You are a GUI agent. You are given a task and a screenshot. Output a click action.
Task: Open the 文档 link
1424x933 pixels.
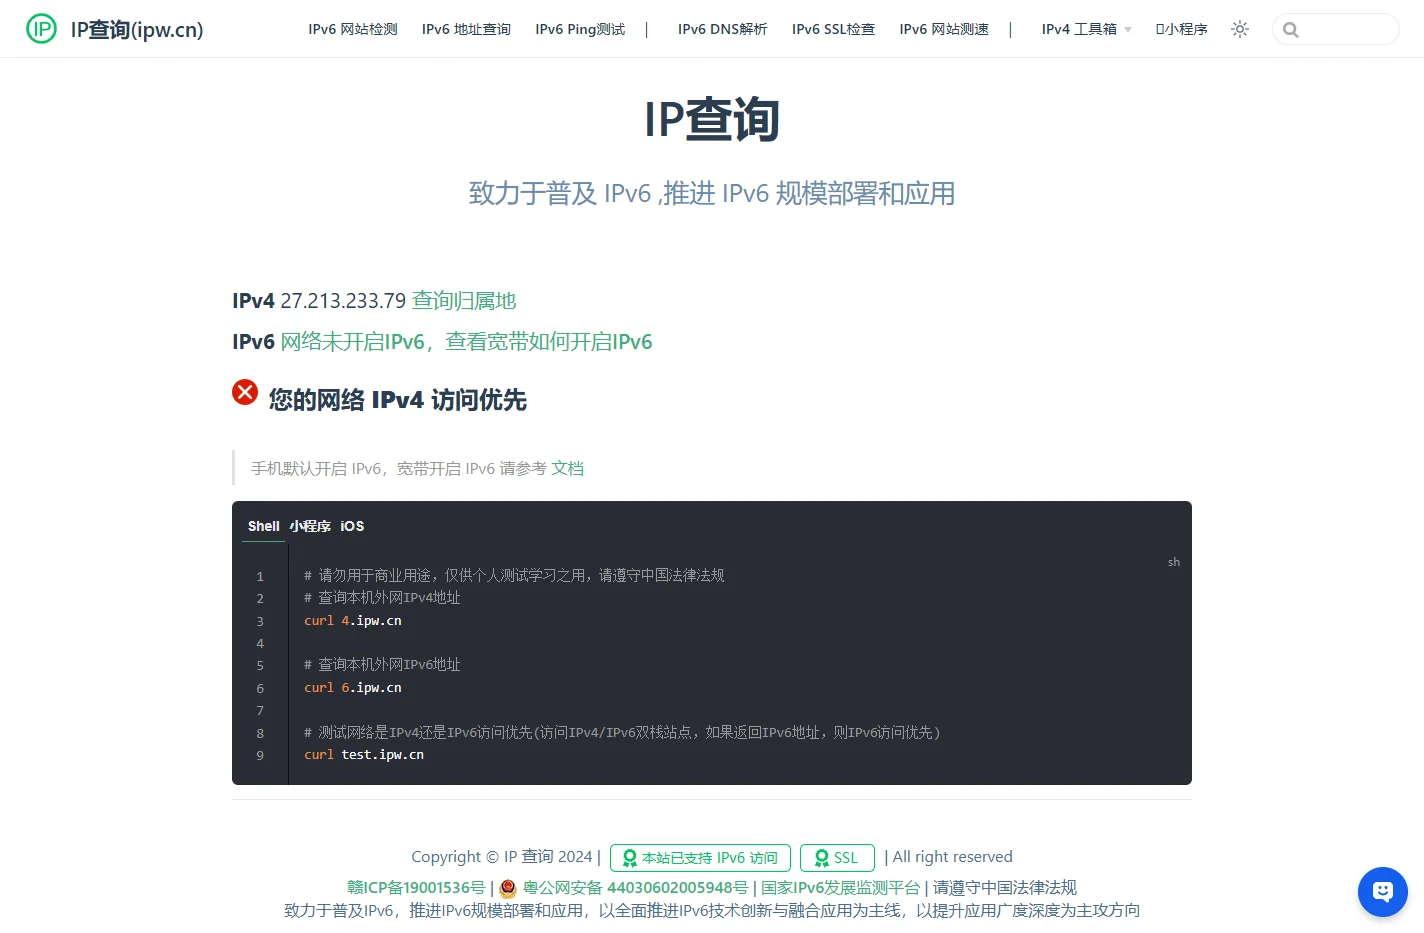click(567, 468)
